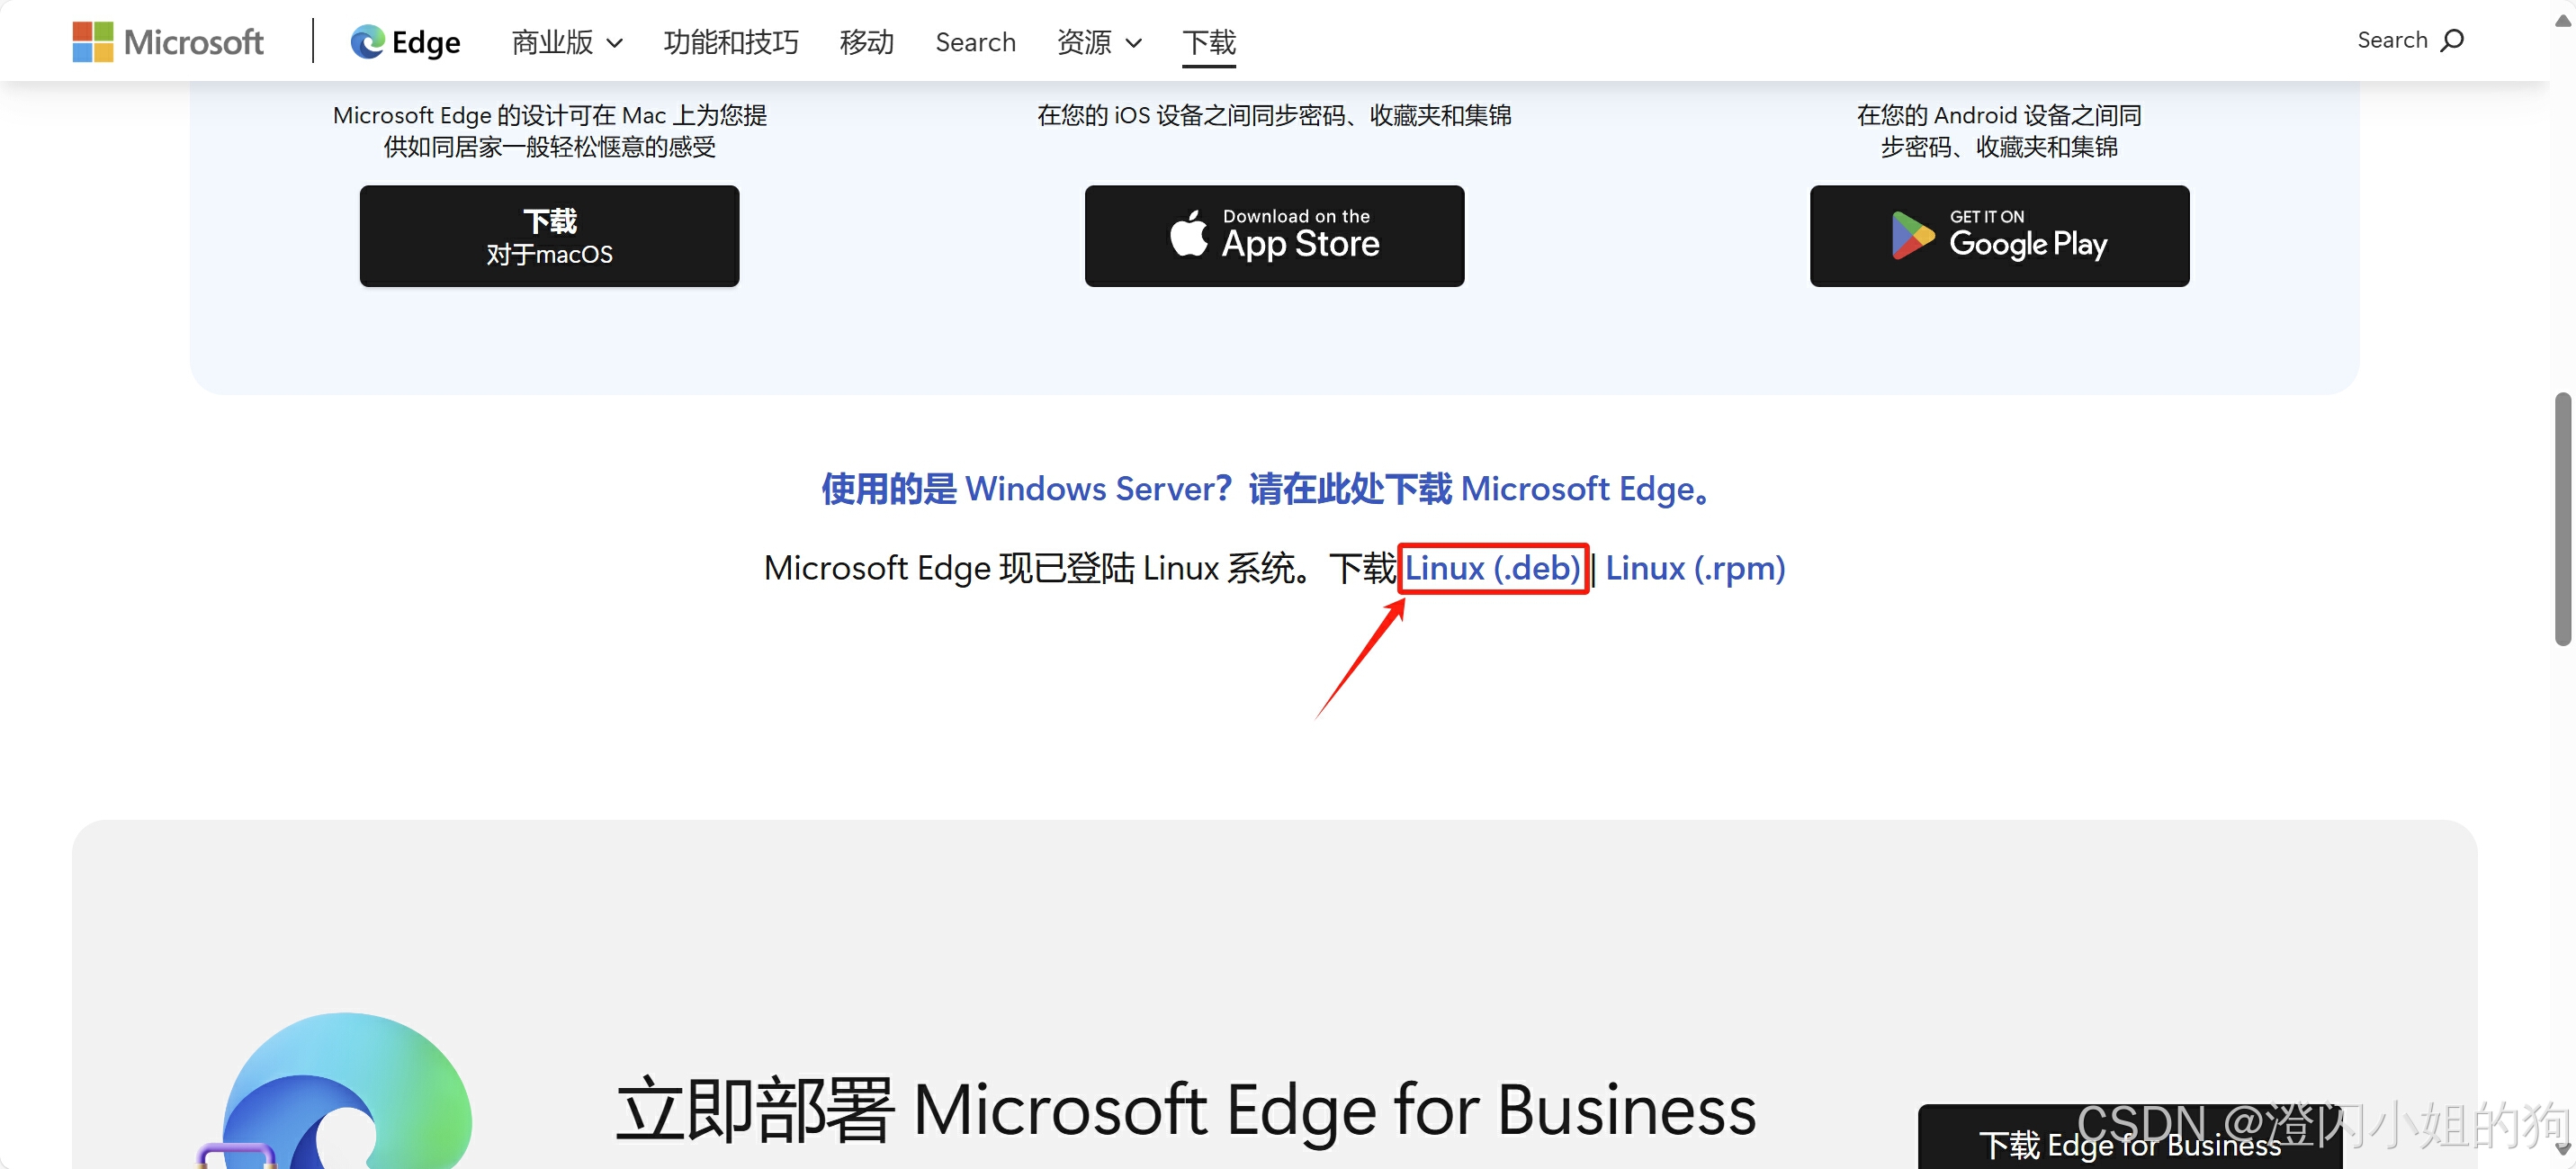Open the 移动 nav item
This screenshot has height=1169, width=2576.
point(866,42)
